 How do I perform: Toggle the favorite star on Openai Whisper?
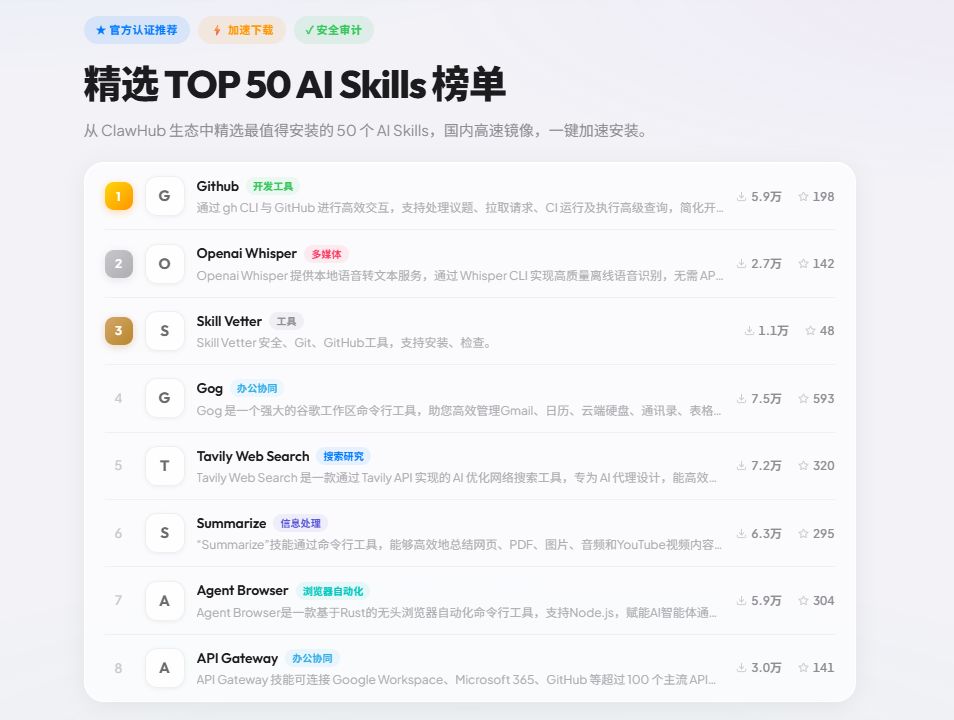pyautogui.click(x=802, y=264)
